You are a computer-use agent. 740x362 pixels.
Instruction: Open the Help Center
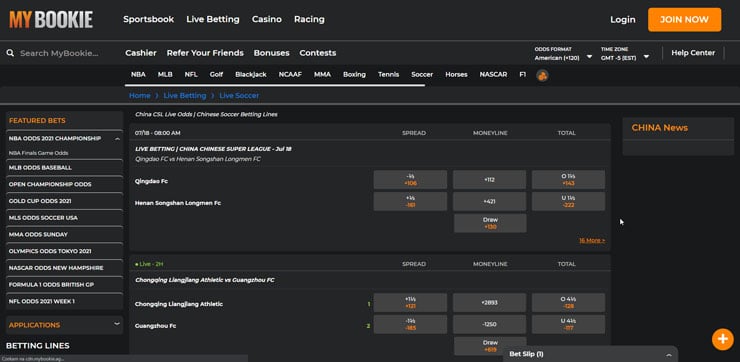(693, 53)
